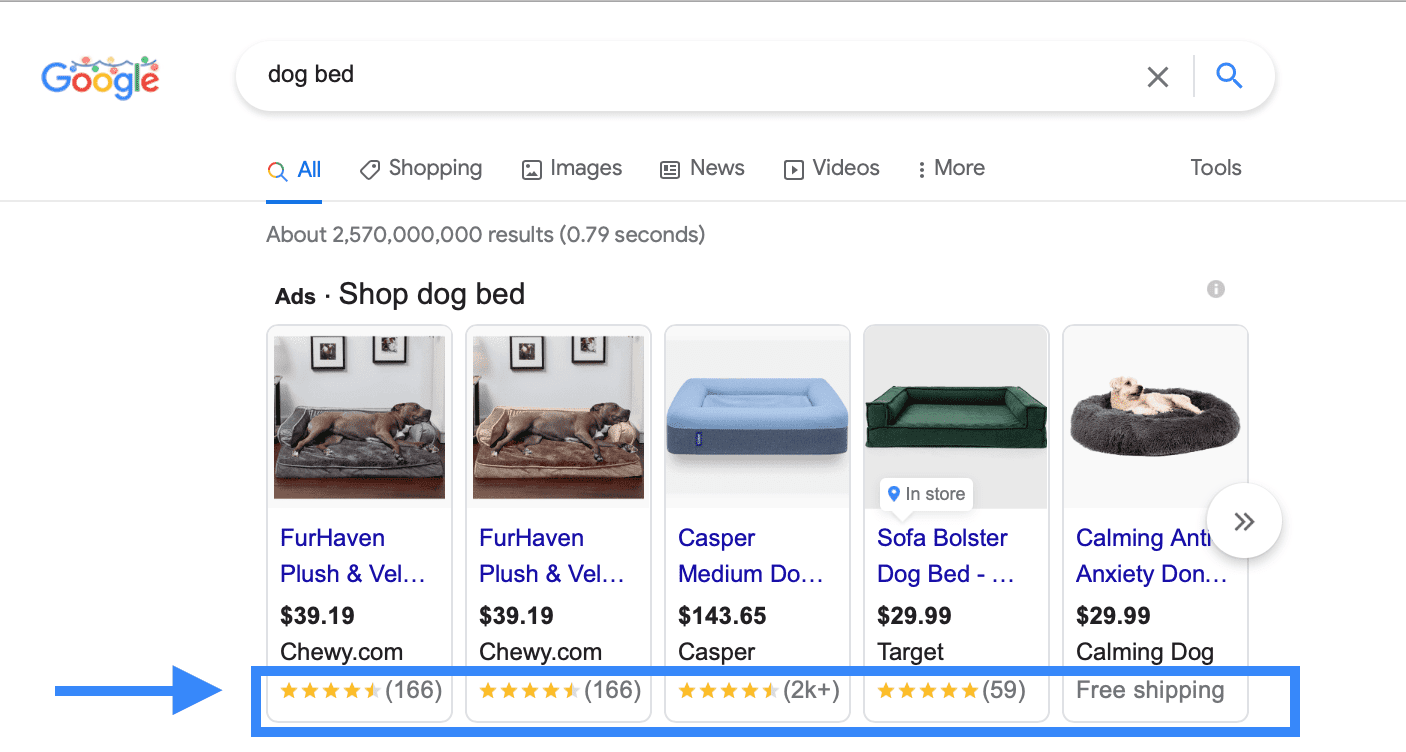Click the search magnifying glass icon

(x=1229, y=75)
